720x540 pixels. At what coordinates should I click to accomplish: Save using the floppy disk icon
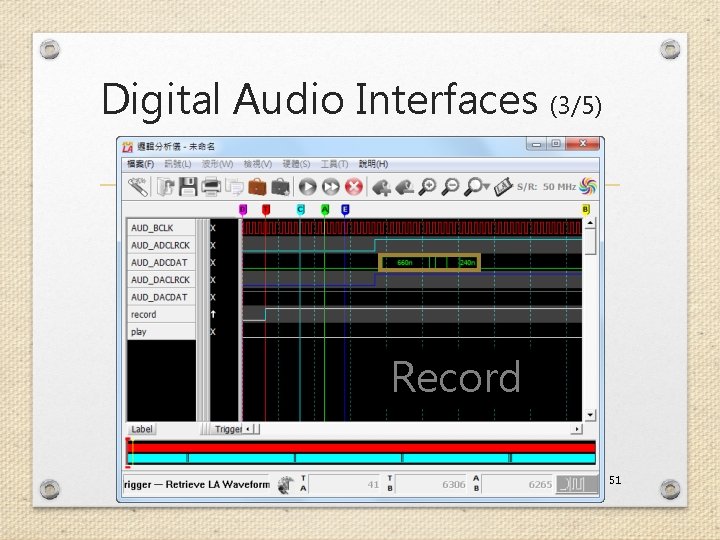click(x=188, y=187)
